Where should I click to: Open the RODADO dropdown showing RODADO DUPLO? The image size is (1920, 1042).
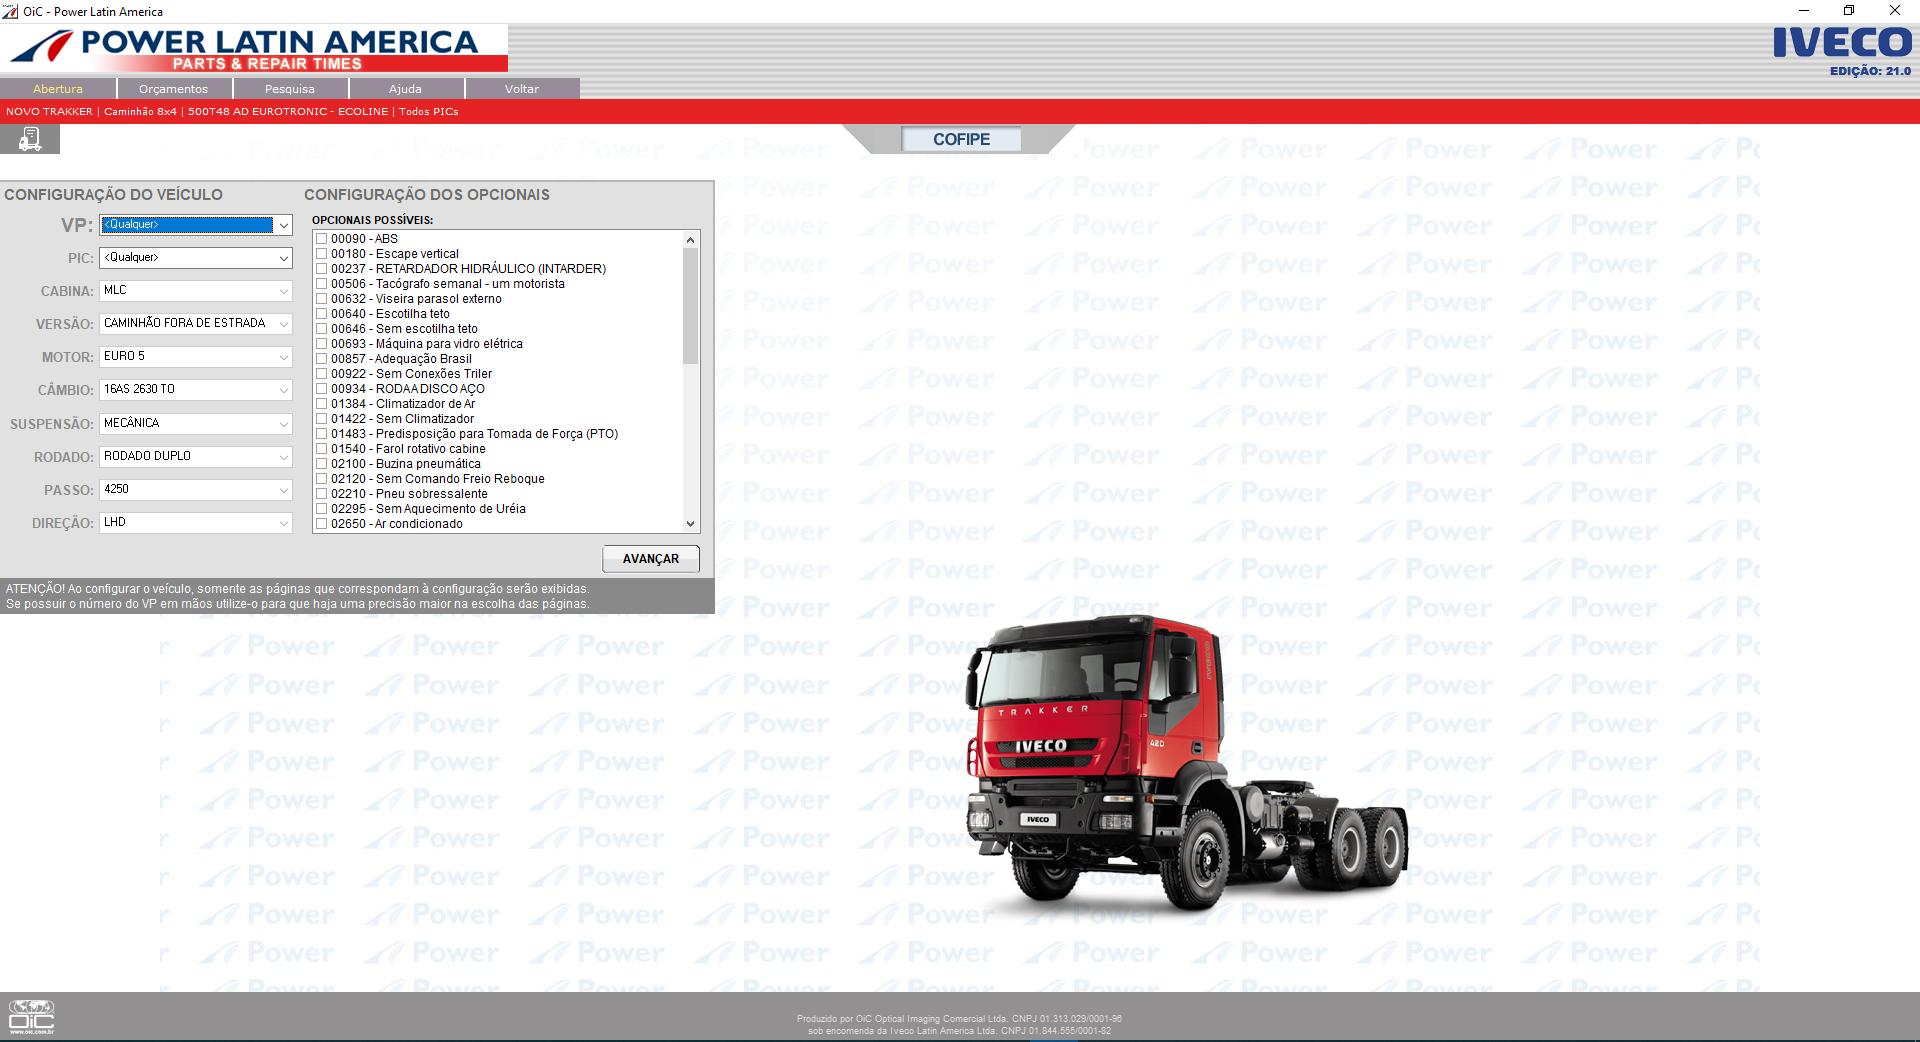196,457
